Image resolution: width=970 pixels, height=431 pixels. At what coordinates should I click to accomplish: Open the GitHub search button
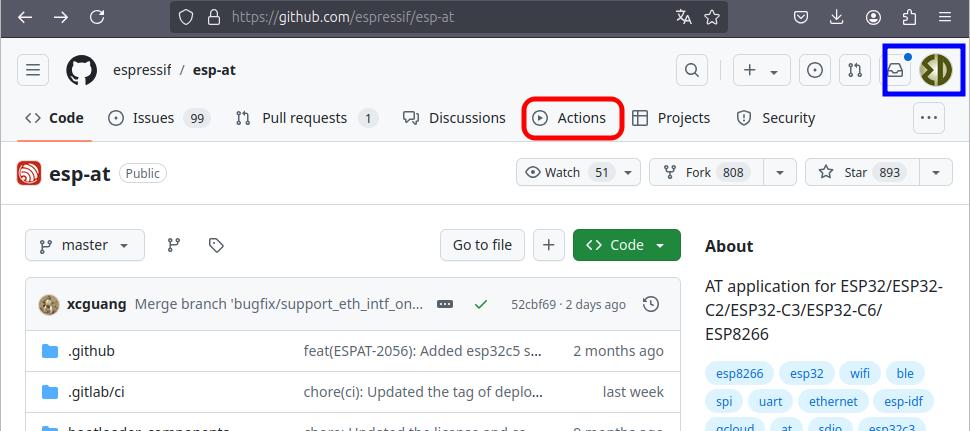point(691,70)
